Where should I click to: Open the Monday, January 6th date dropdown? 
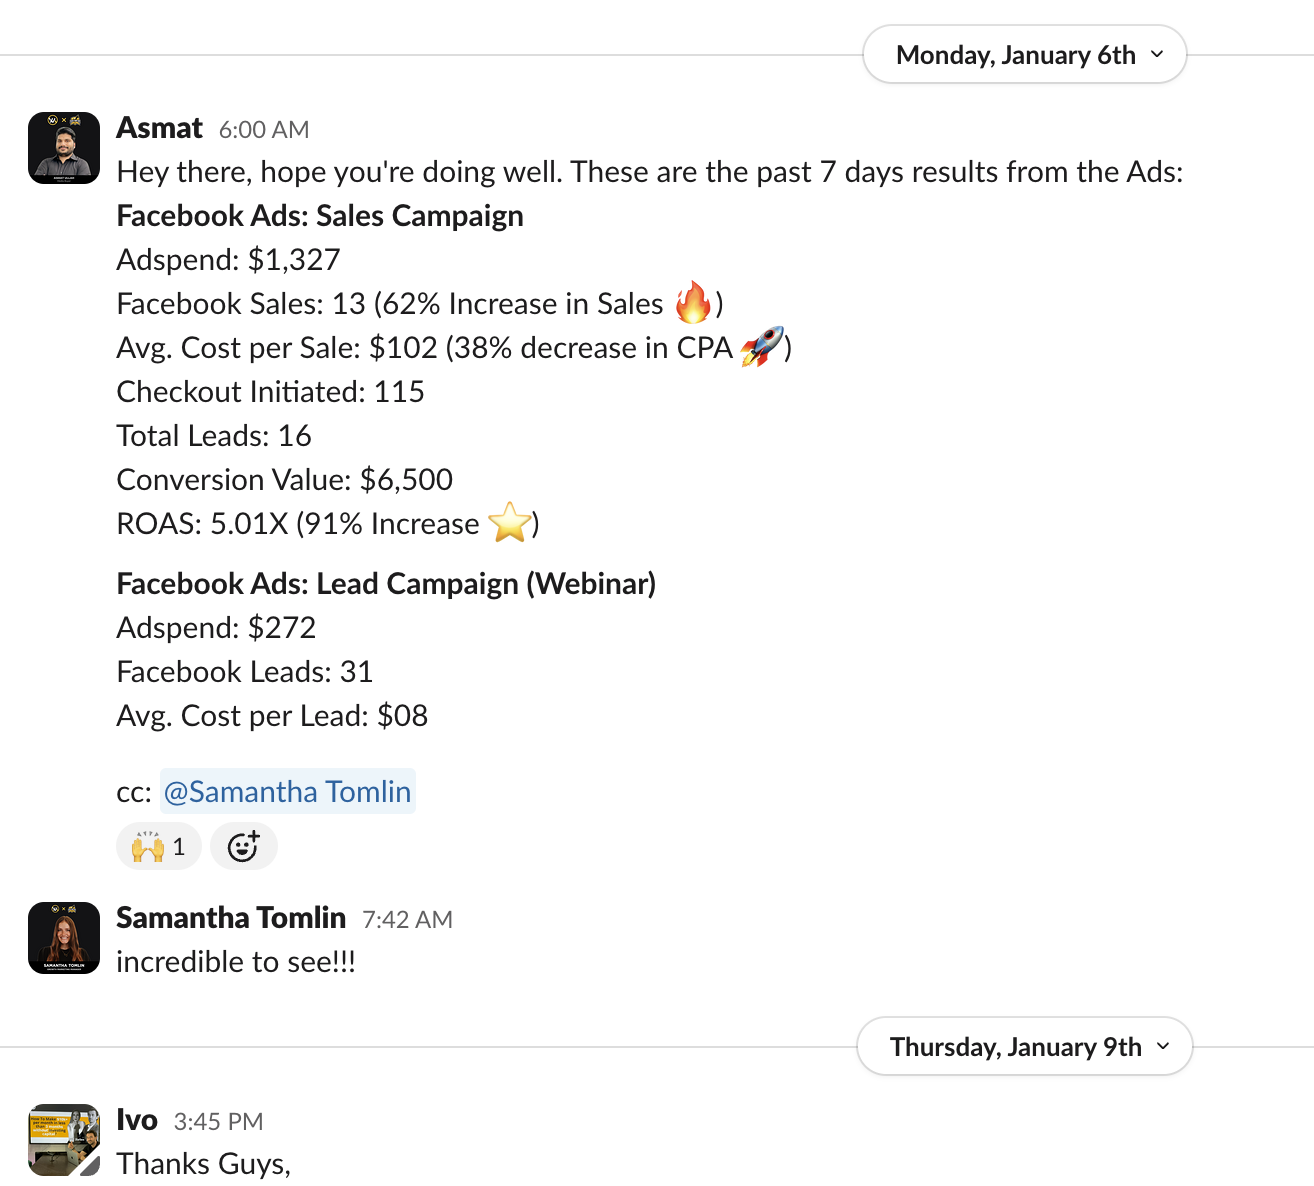point(1024,55)
